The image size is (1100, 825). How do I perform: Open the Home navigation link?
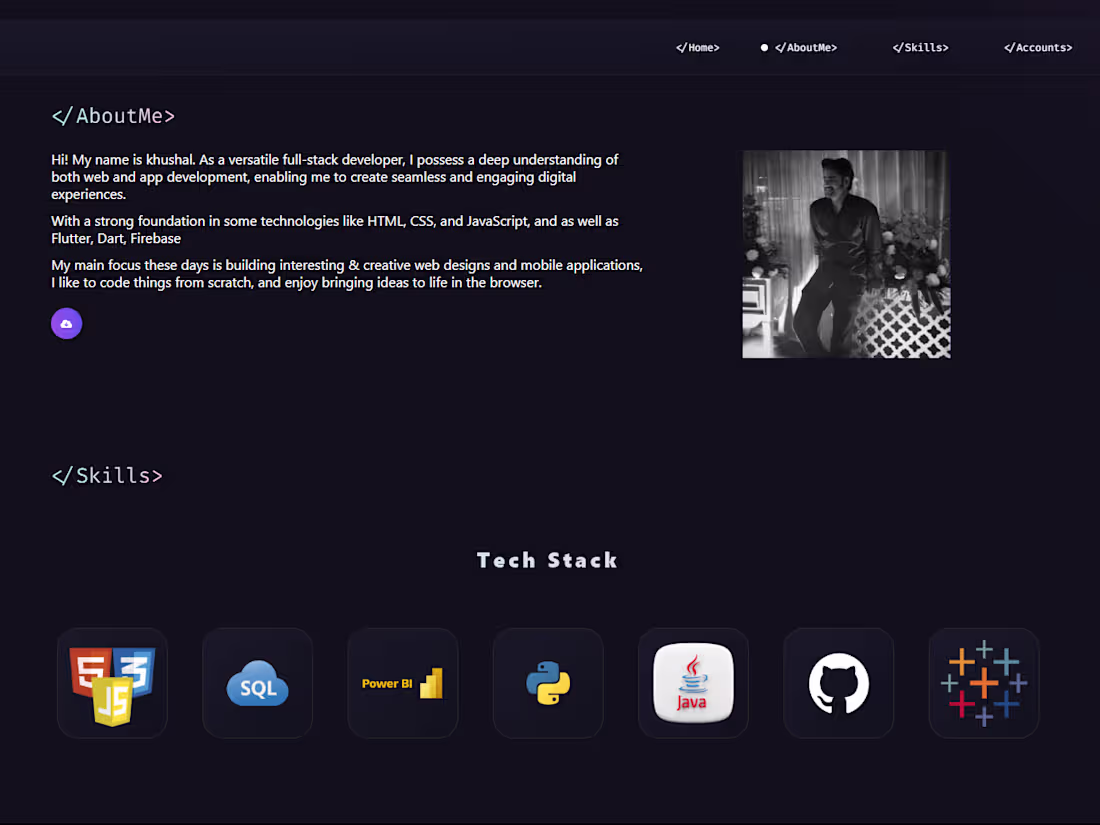[x=697, y=47]
